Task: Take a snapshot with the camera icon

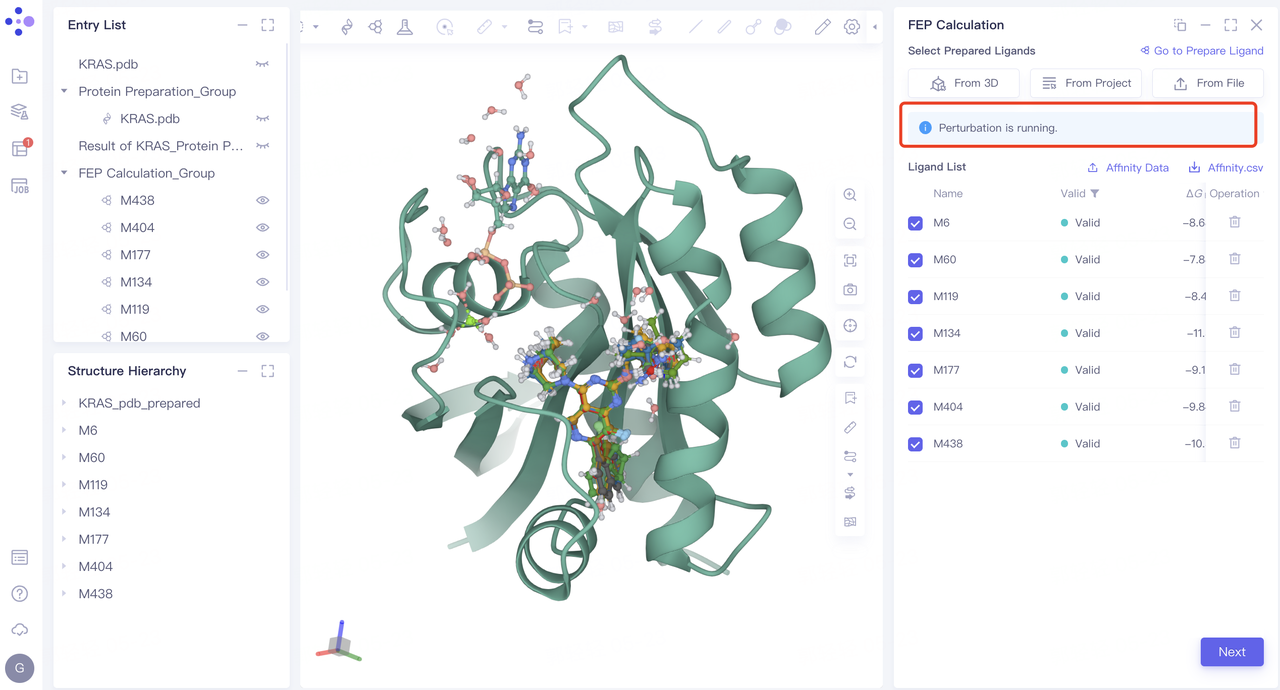Action: coord(850,290)
